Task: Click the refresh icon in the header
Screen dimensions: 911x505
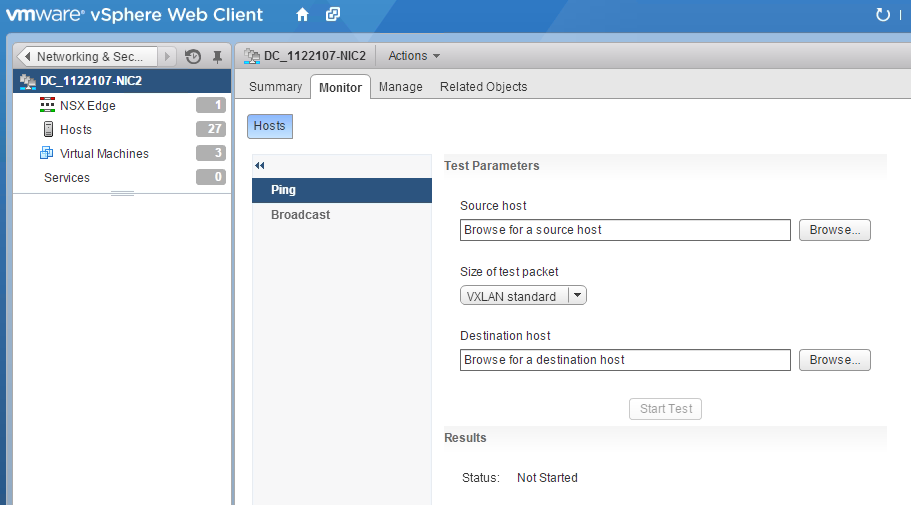Action: 883,15
